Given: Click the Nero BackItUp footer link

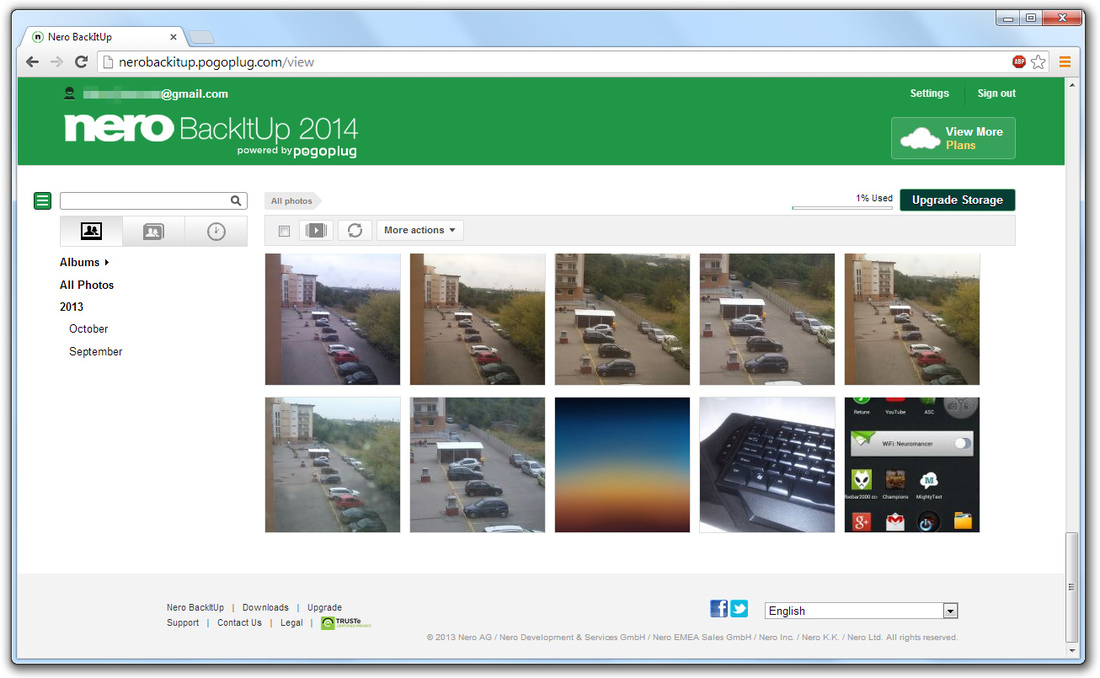Looking at the screenshot, I should point(196,608).
